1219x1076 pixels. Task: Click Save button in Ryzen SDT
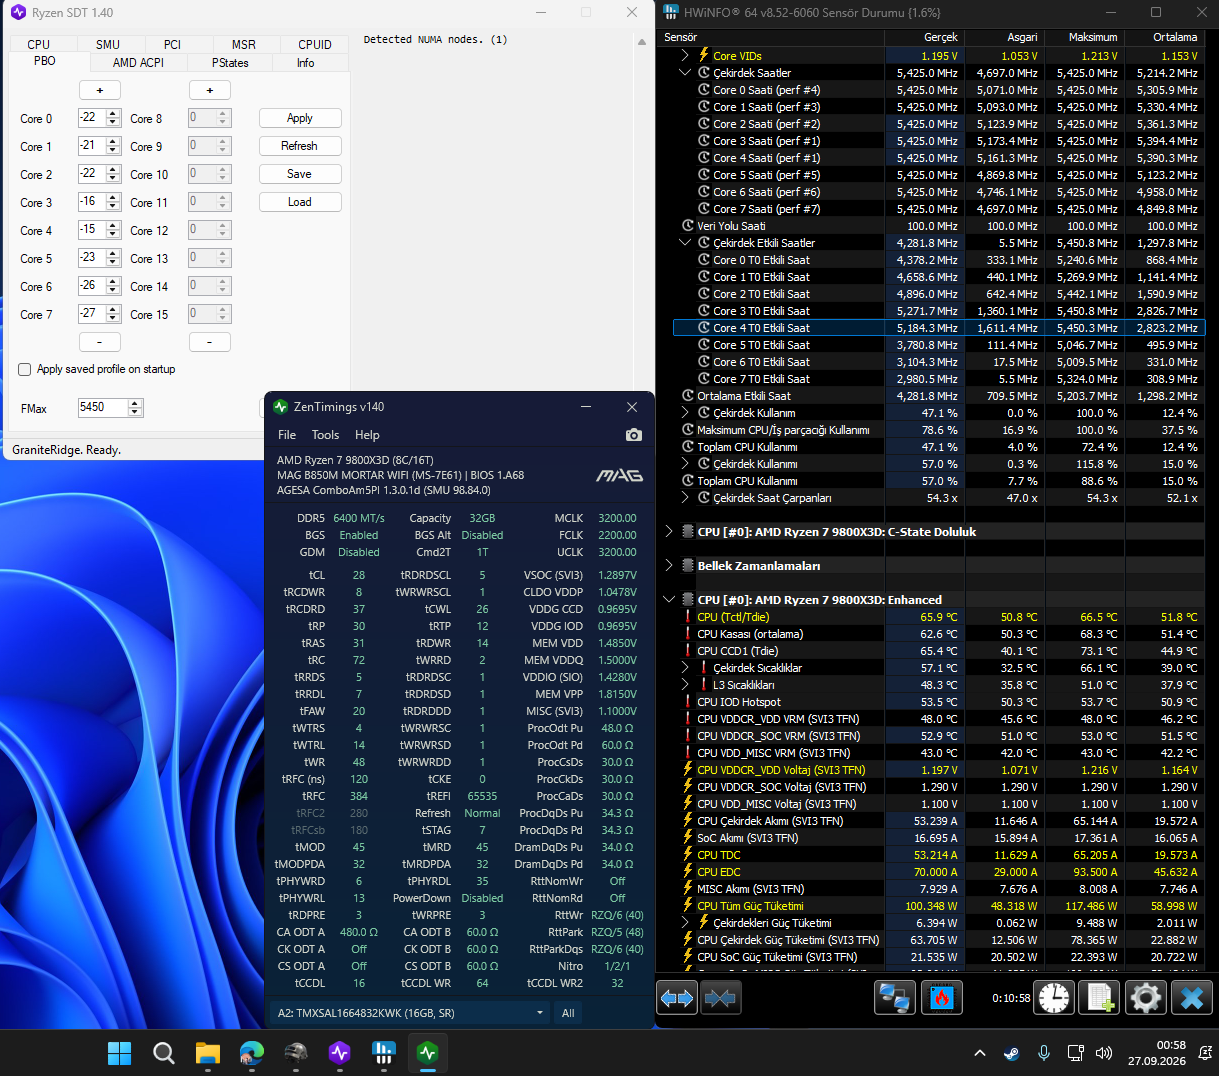point(300,174)
